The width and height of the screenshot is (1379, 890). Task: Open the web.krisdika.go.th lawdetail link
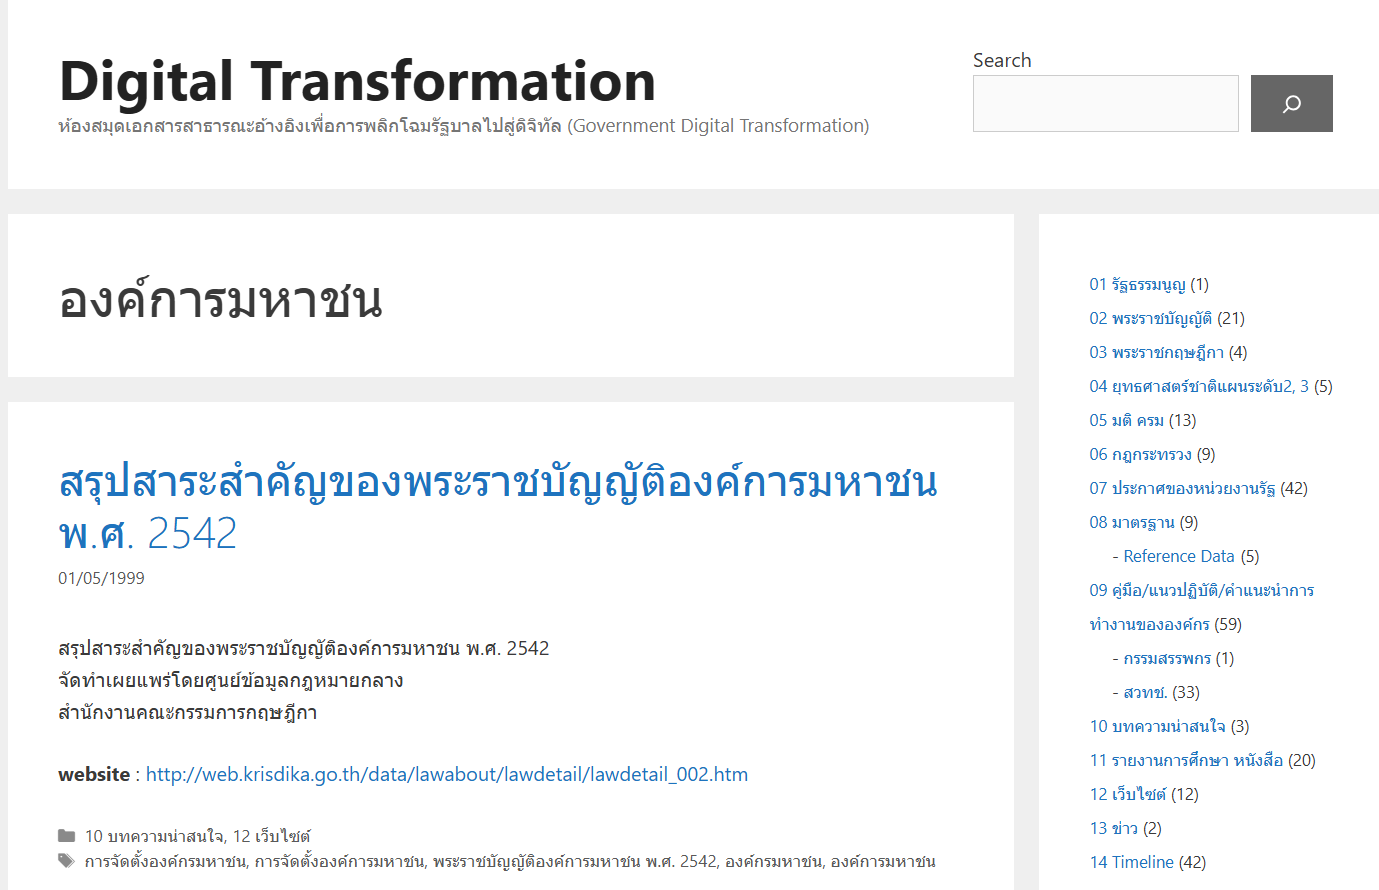[x=446, y=775]
